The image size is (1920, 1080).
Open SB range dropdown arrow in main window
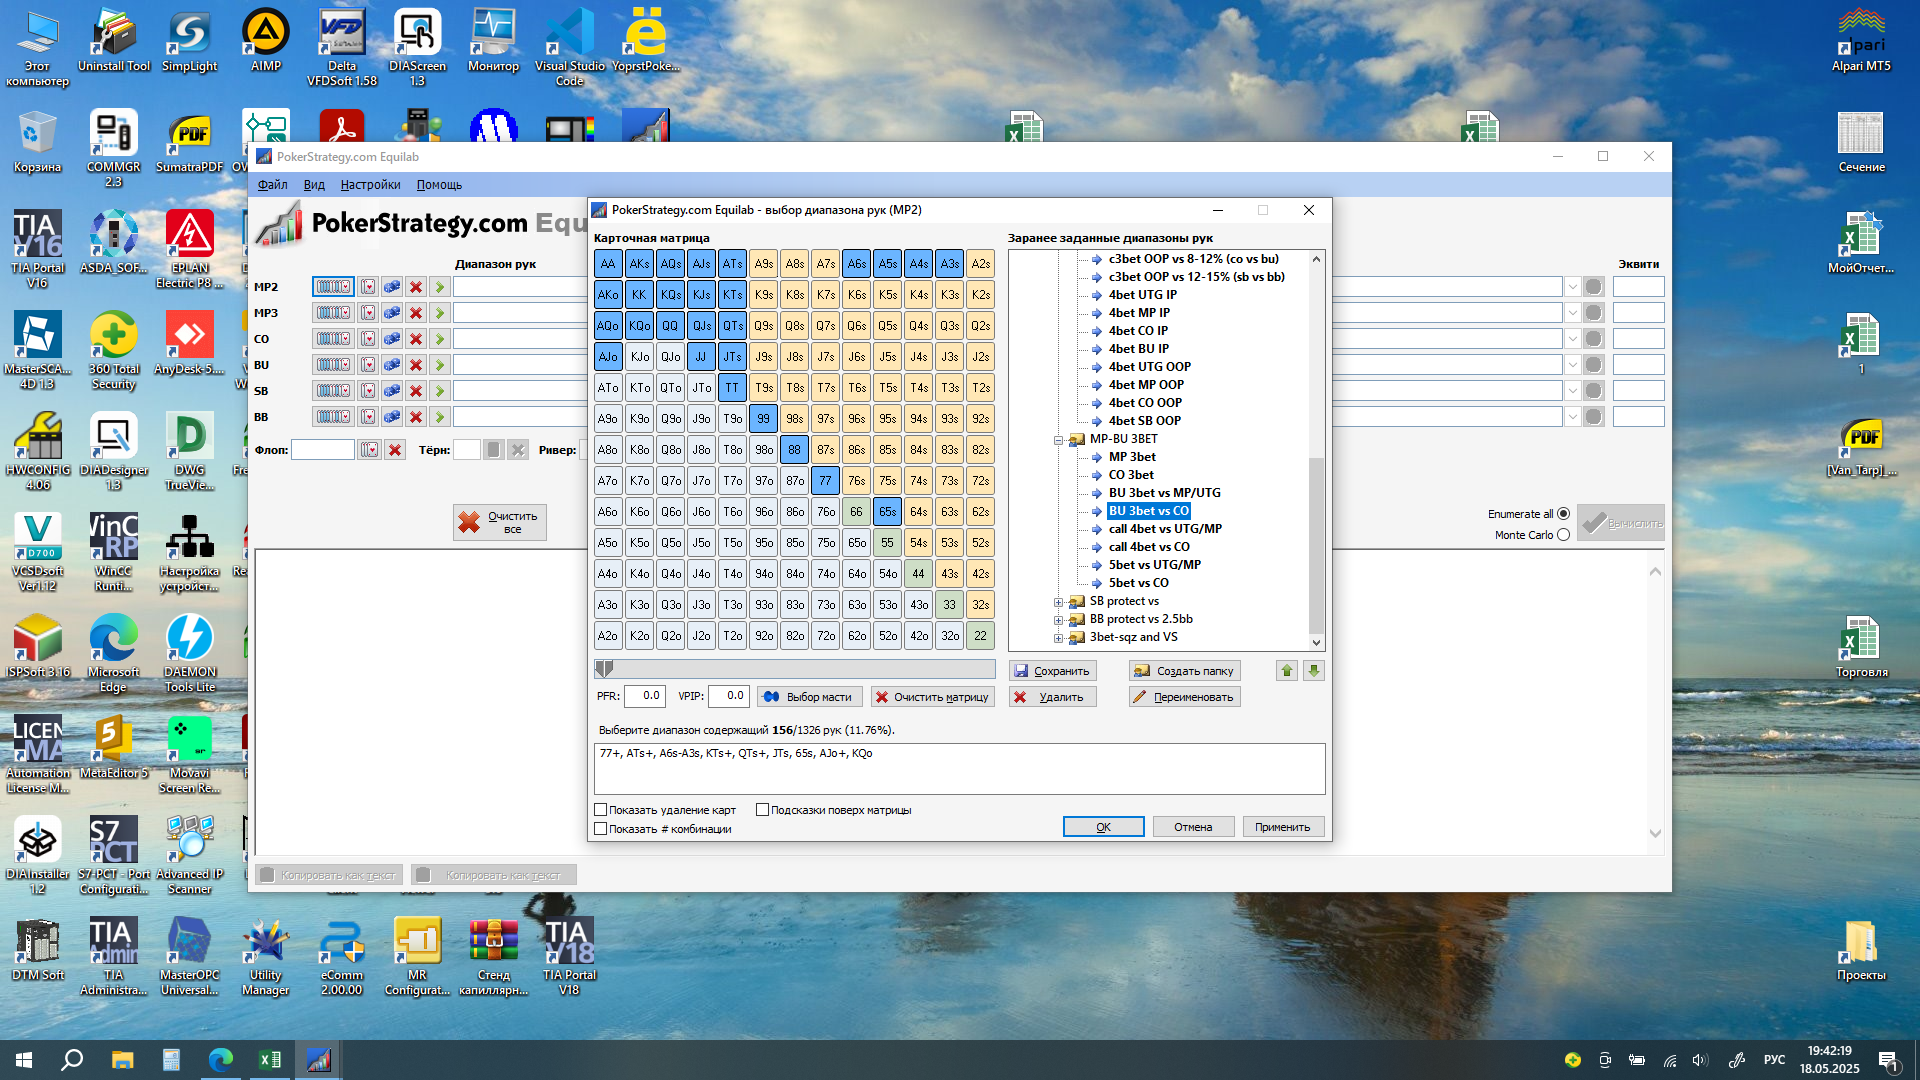1572,391
